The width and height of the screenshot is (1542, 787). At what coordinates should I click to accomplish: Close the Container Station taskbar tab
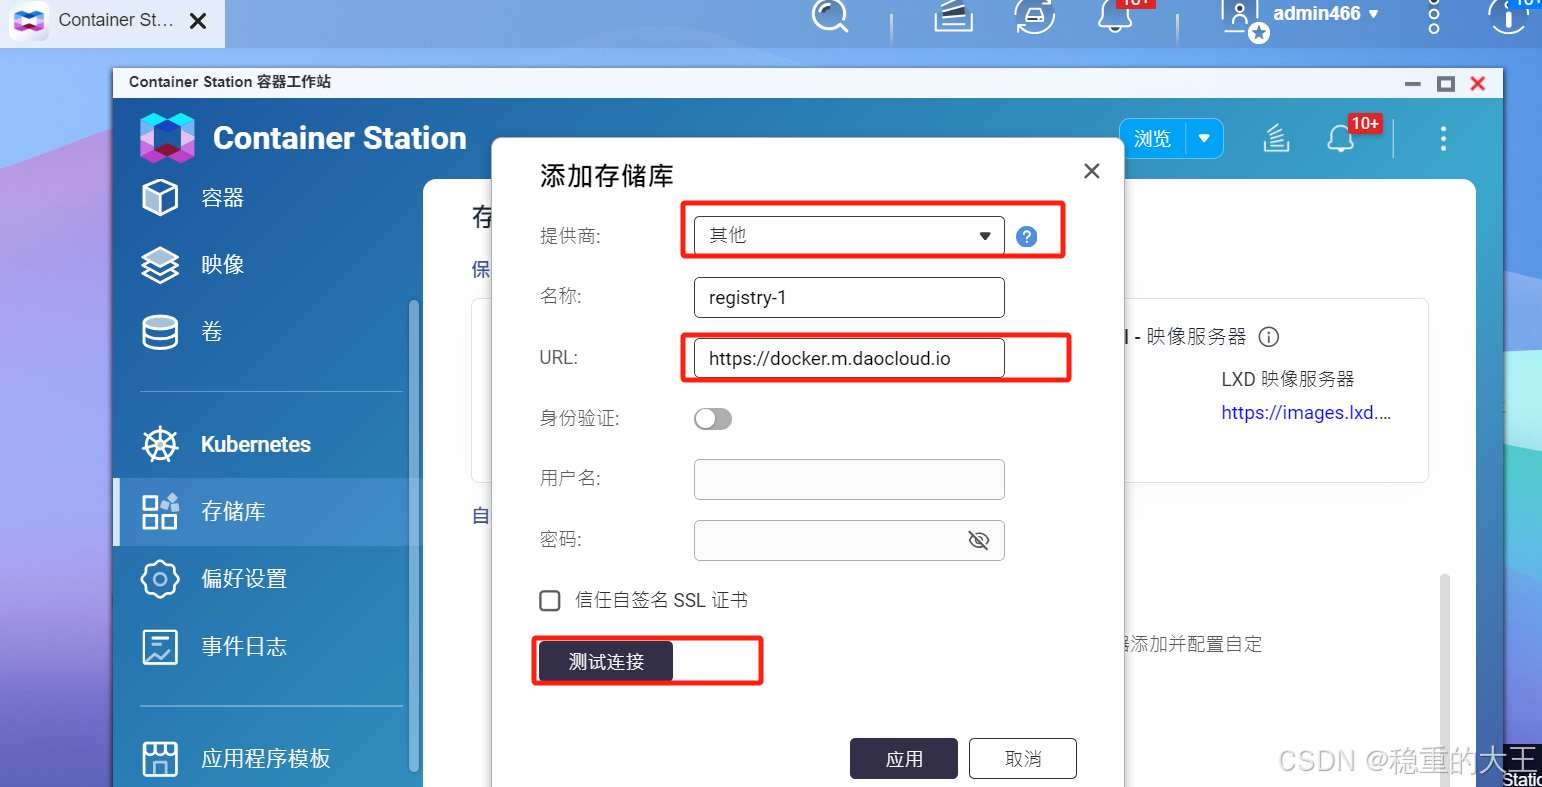point(198,21)
